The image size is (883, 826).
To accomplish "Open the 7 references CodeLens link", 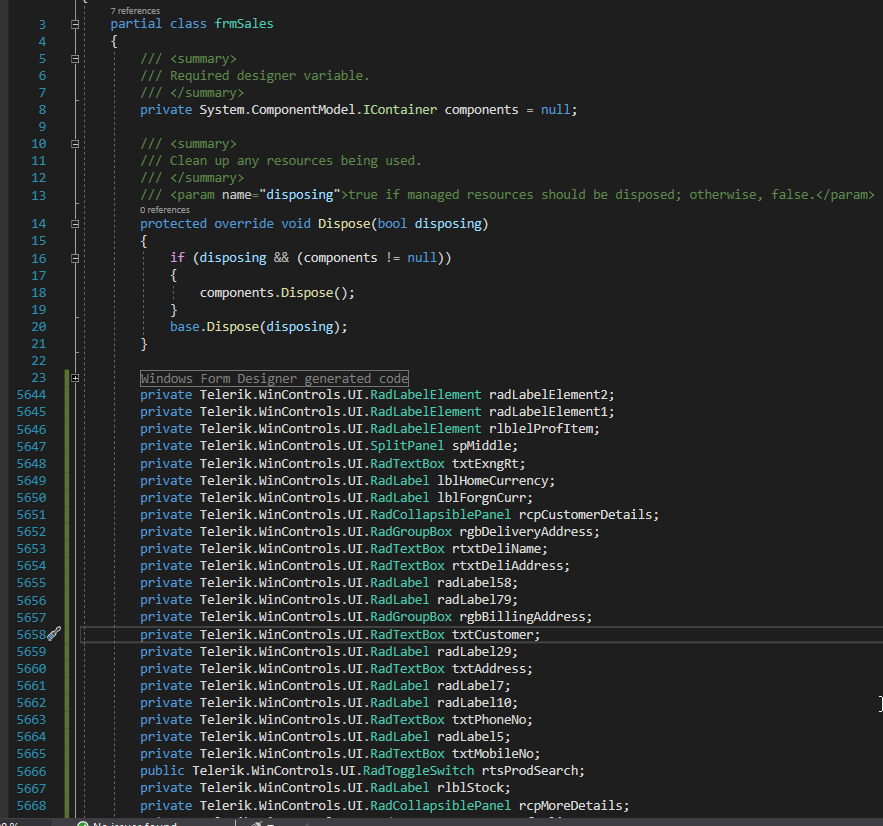I will pyautogui.click(x=135, y=10).
